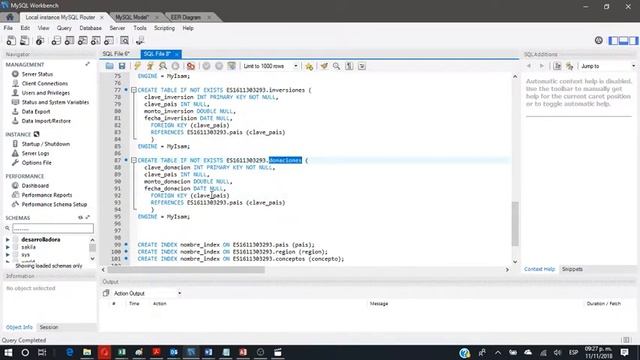Screen dimensions: 640x360
Task: Commit the current transaction
Action: pyautogui.click(x=206, y=66)
